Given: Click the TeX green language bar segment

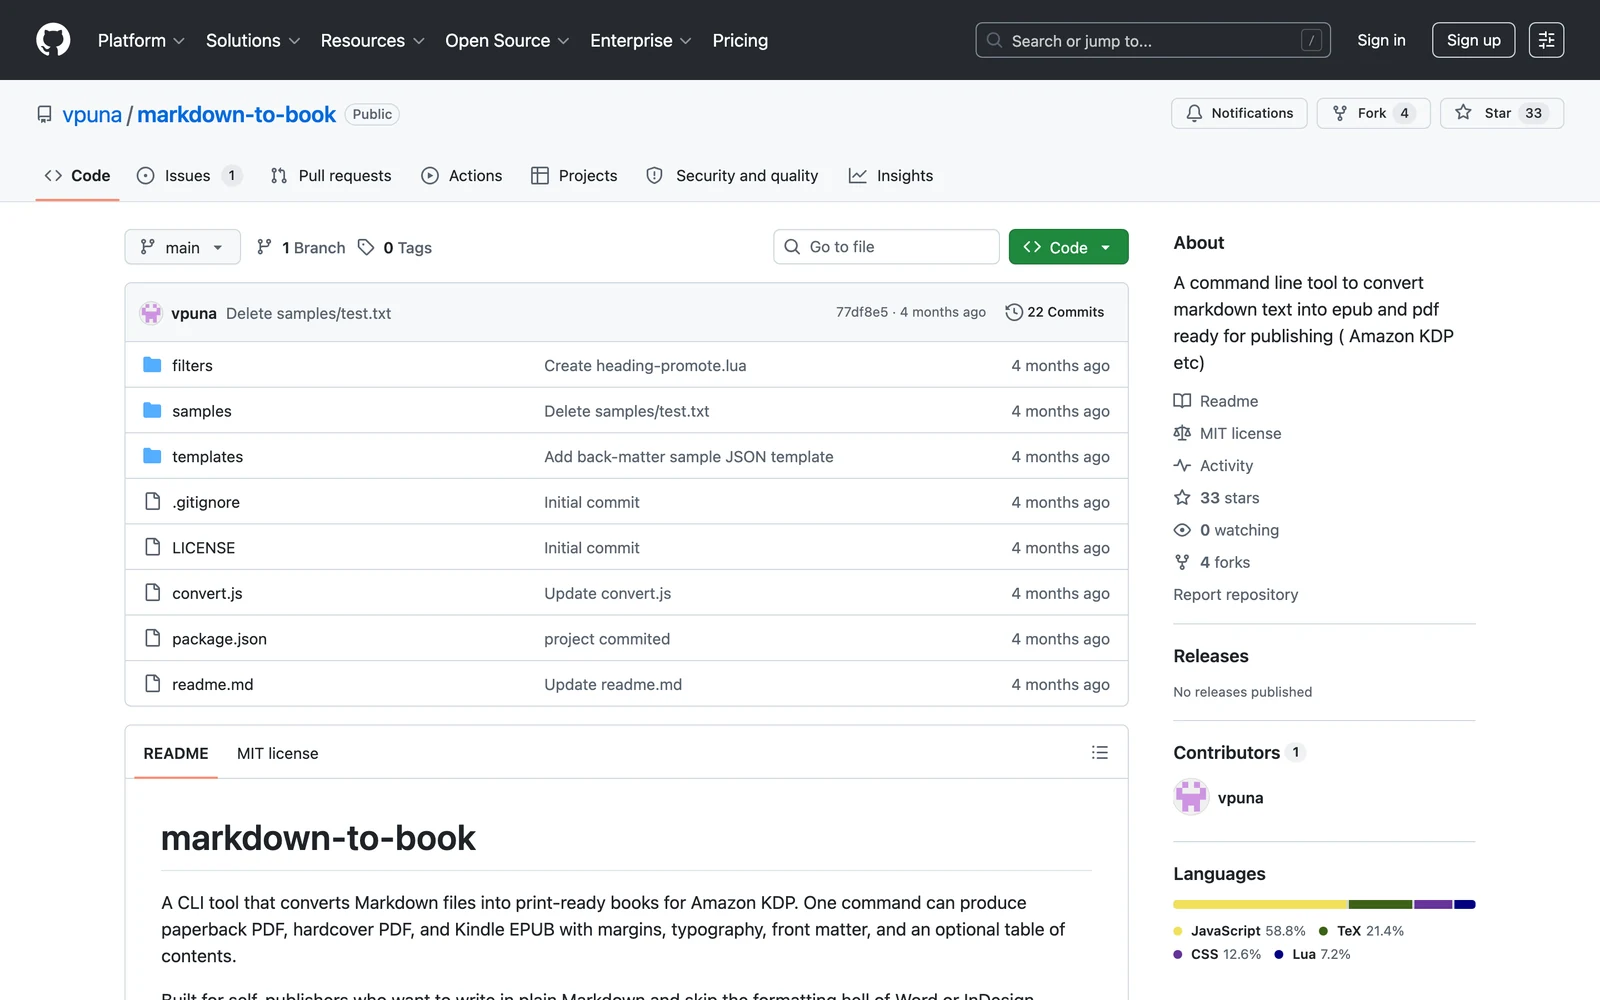Looking at the screenshot, I should [x=1381, y=904].
